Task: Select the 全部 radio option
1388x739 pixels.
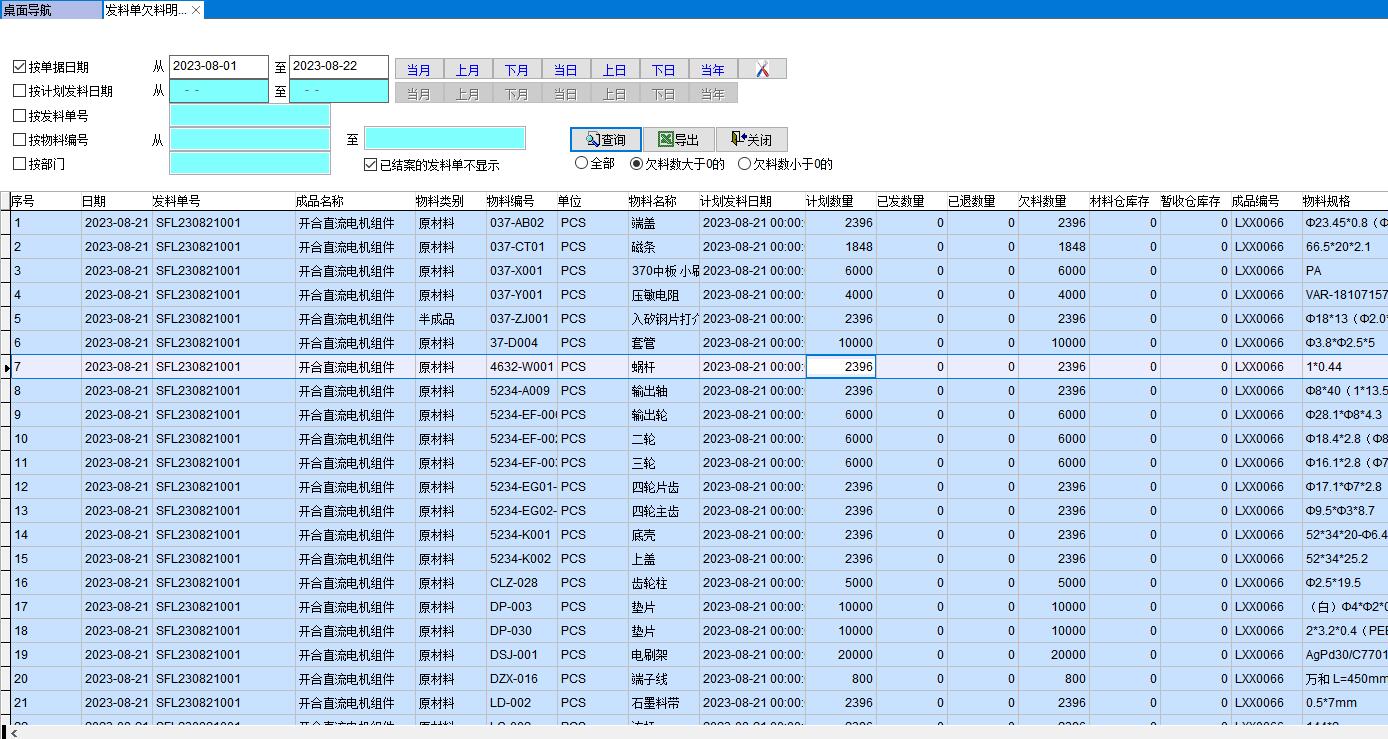Action: point(581,163)
